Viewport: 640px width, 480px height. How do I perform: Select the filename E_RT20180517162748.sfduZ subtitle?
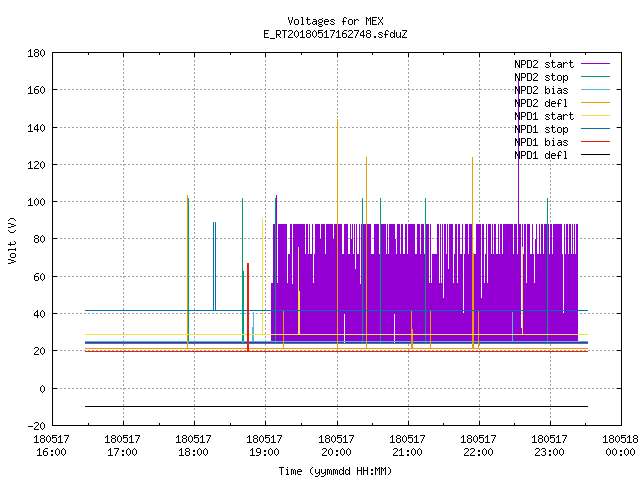[x=335, y=34]
